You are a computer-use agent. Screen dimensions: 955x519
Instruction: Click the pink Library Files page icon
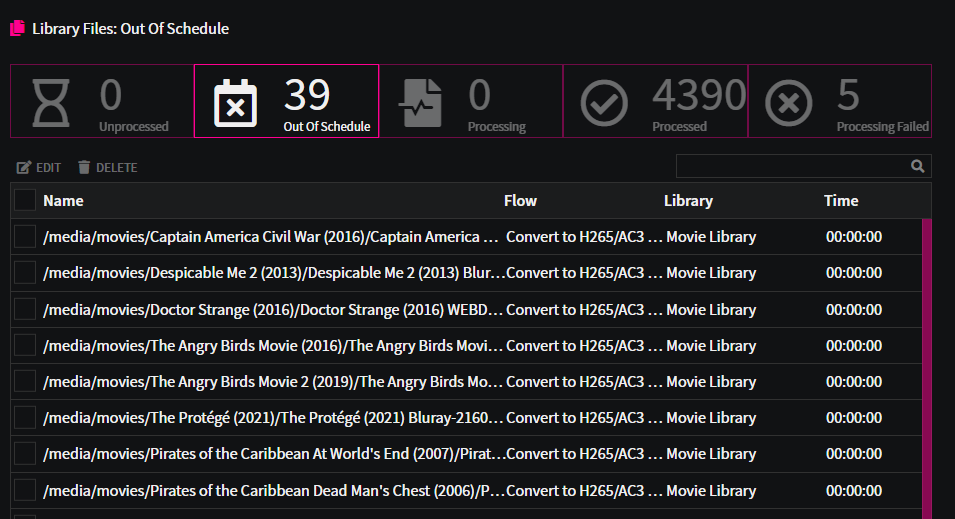(18, 28)
